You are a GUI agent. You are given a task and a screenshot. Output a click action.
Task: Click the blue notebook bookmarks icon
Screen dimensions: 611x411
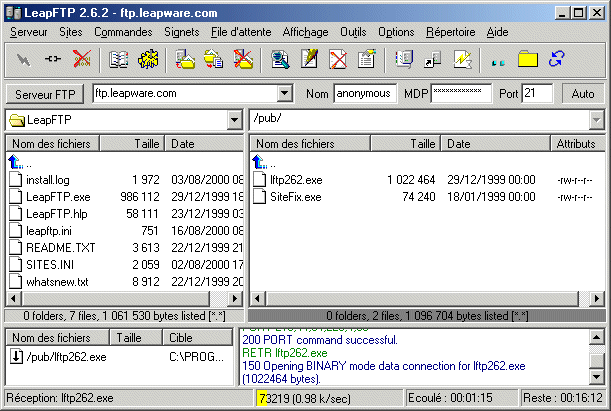pyautogui.click(x=404, y=59)
